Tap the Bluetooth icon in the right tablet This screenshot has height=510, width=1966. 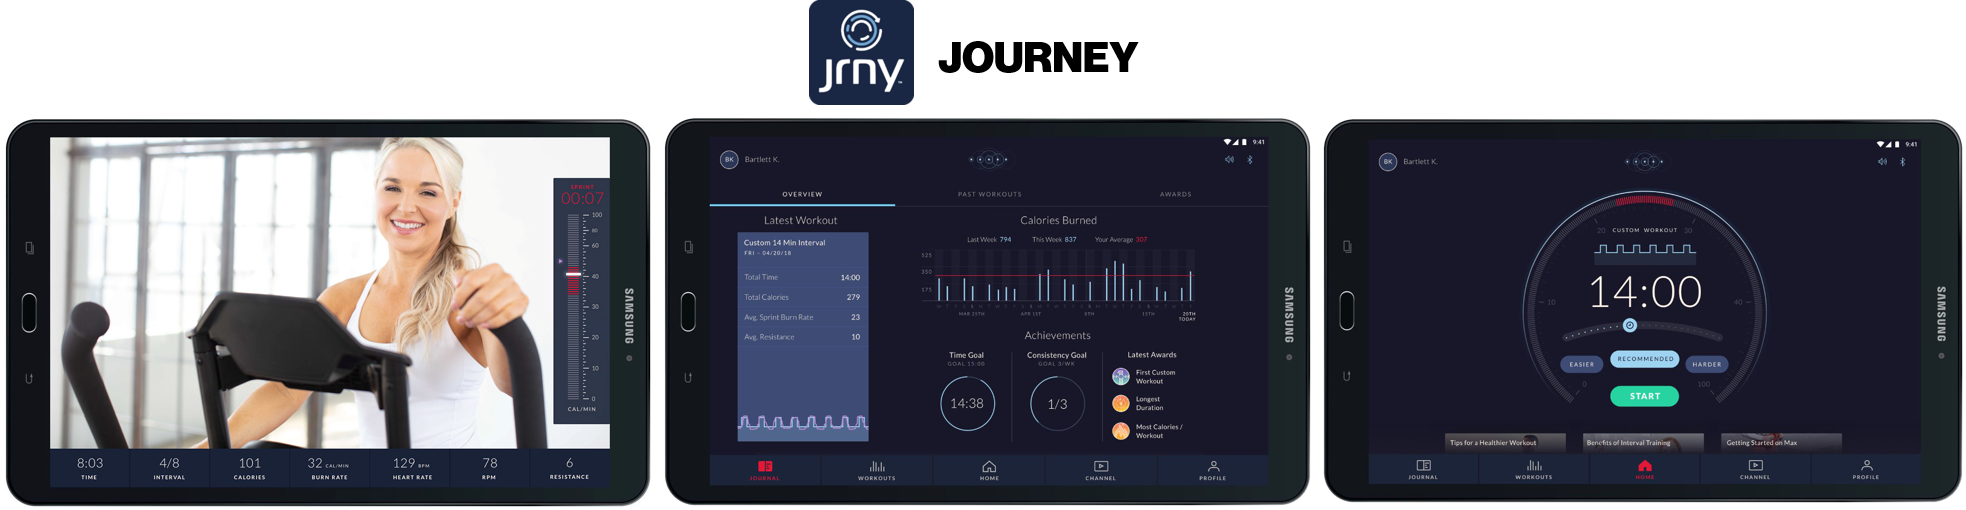(1903, 161)
